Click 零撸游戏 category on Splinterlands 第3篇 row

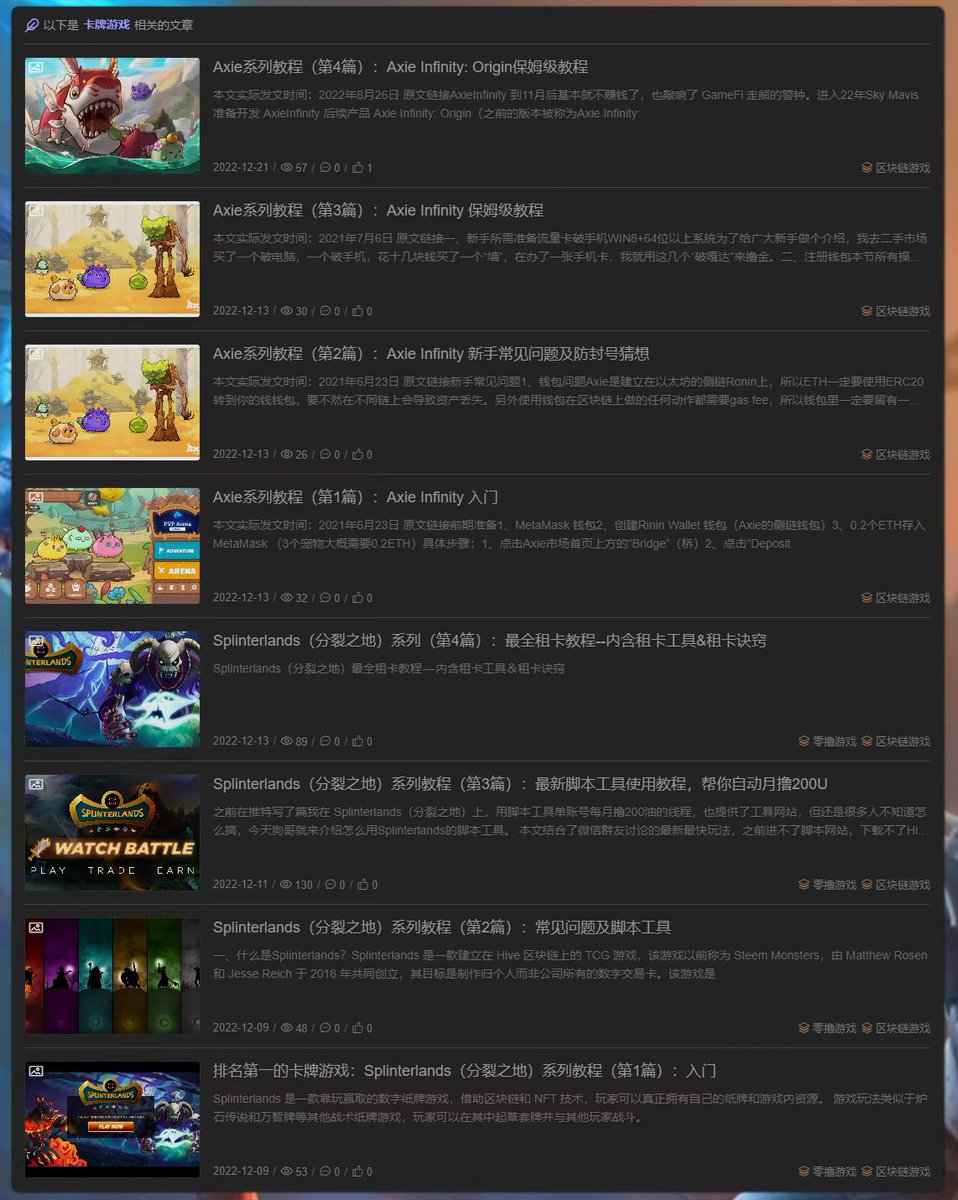[x=827, y=884]
